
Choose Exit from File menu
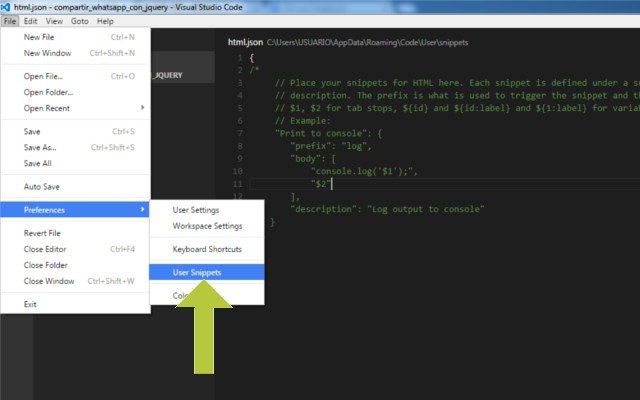click(x=76, y=304)
